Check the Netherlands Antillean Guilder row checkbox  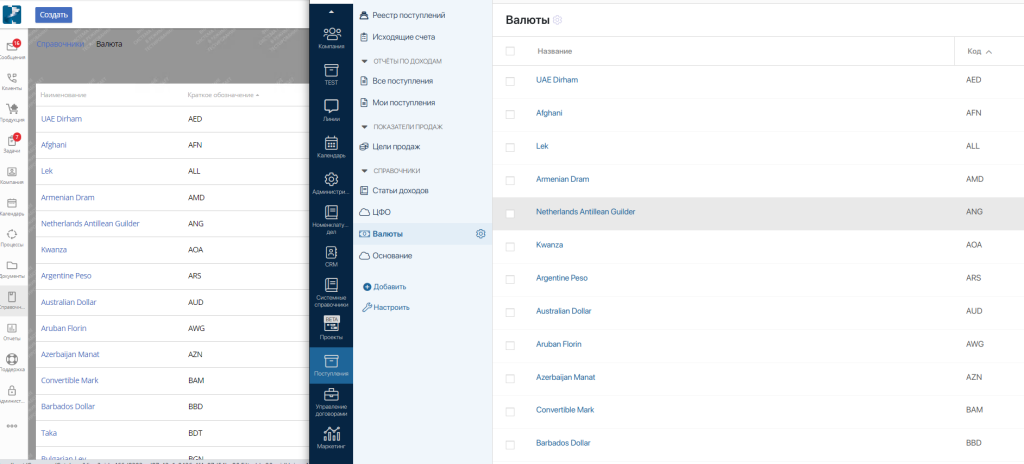pos(510,214)
